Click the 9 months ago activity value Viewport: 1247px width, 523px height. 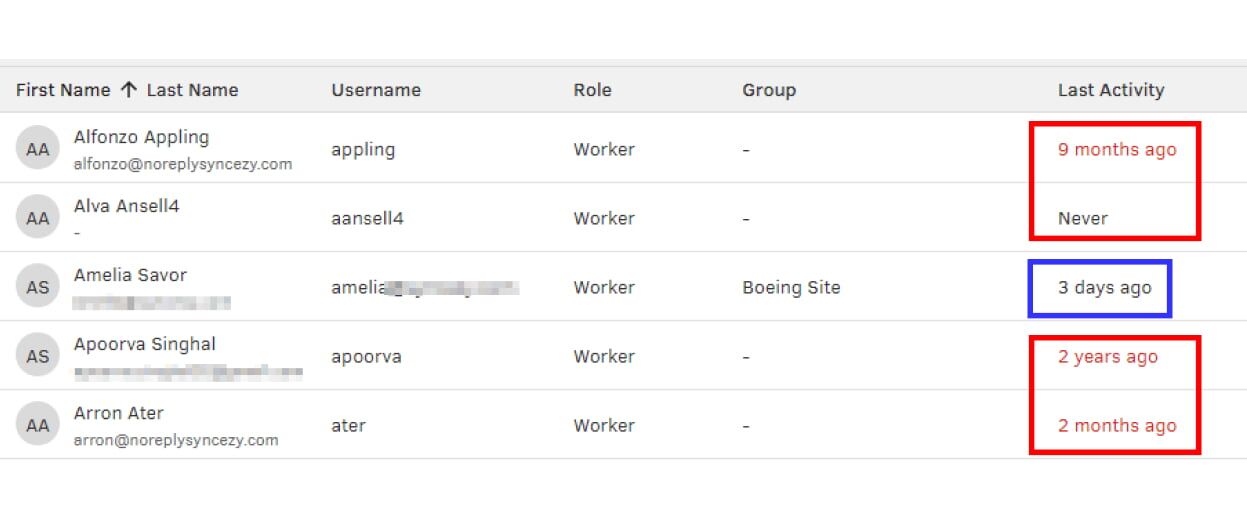[x=1117, y=150]
